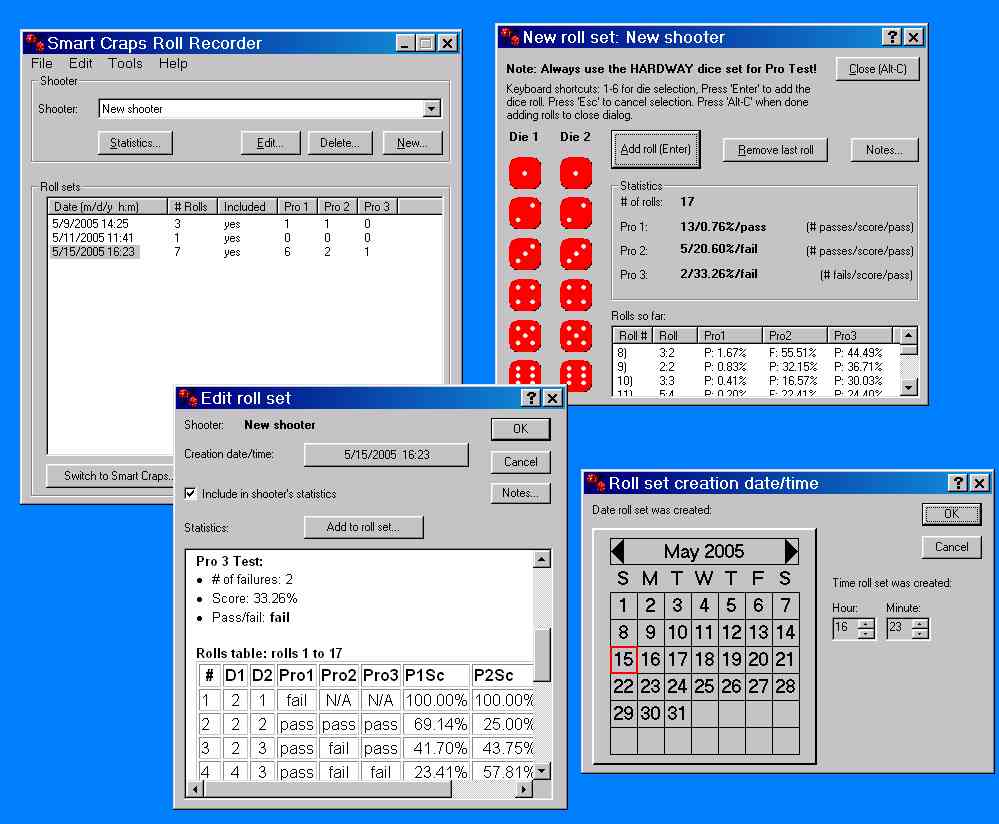Click the Close (Alt-C) button
The height and width of the screenshot is (824, 999).
click(x=877, y=69)
